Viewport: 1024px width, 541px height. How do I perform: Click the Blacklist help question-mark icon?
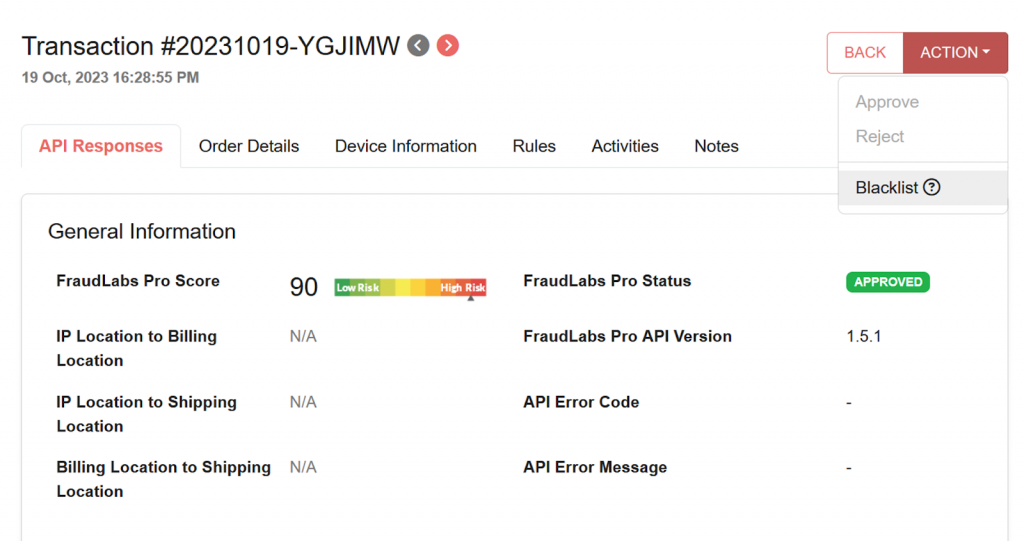(x=932, y=188)
